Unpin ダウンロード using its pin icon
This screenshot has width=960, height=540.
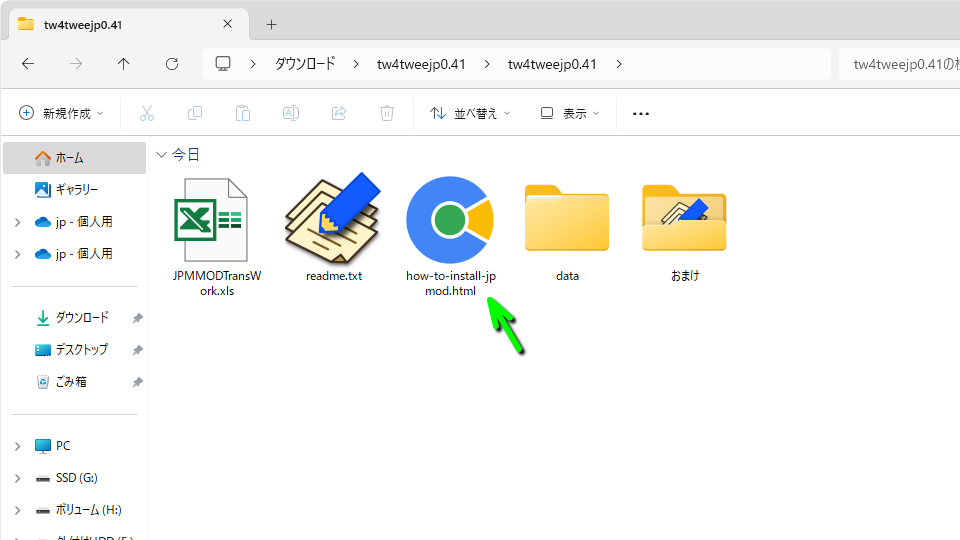138,318
